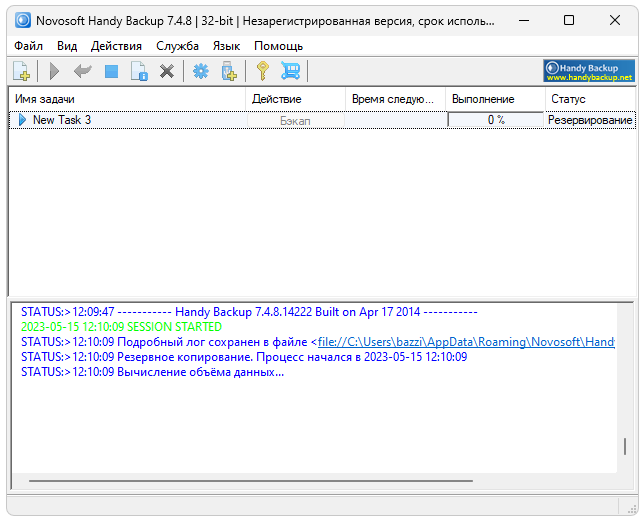Open the Язык menu
Image resolution: width=644 pixels, height=523 pixels.
pos(226,46)
